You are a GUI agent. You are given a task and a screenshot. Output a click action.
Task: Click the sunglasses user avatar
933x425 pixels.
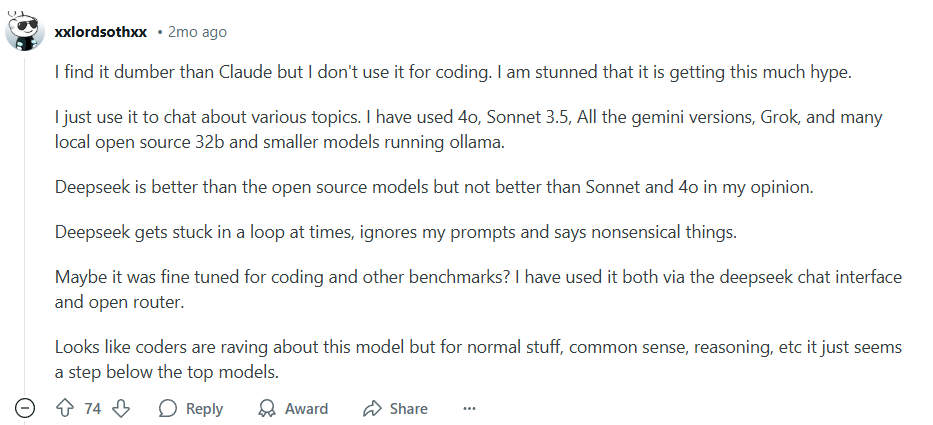25,32
